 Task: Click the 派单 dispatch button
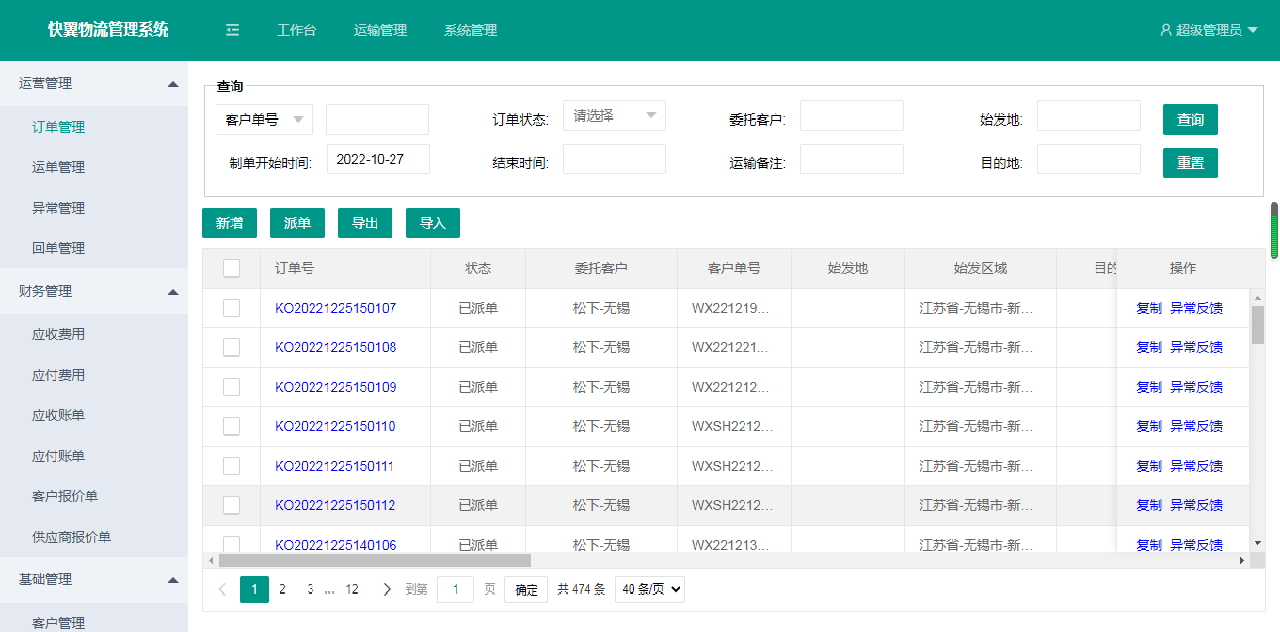pyautogui.click(x=297, y=223)
